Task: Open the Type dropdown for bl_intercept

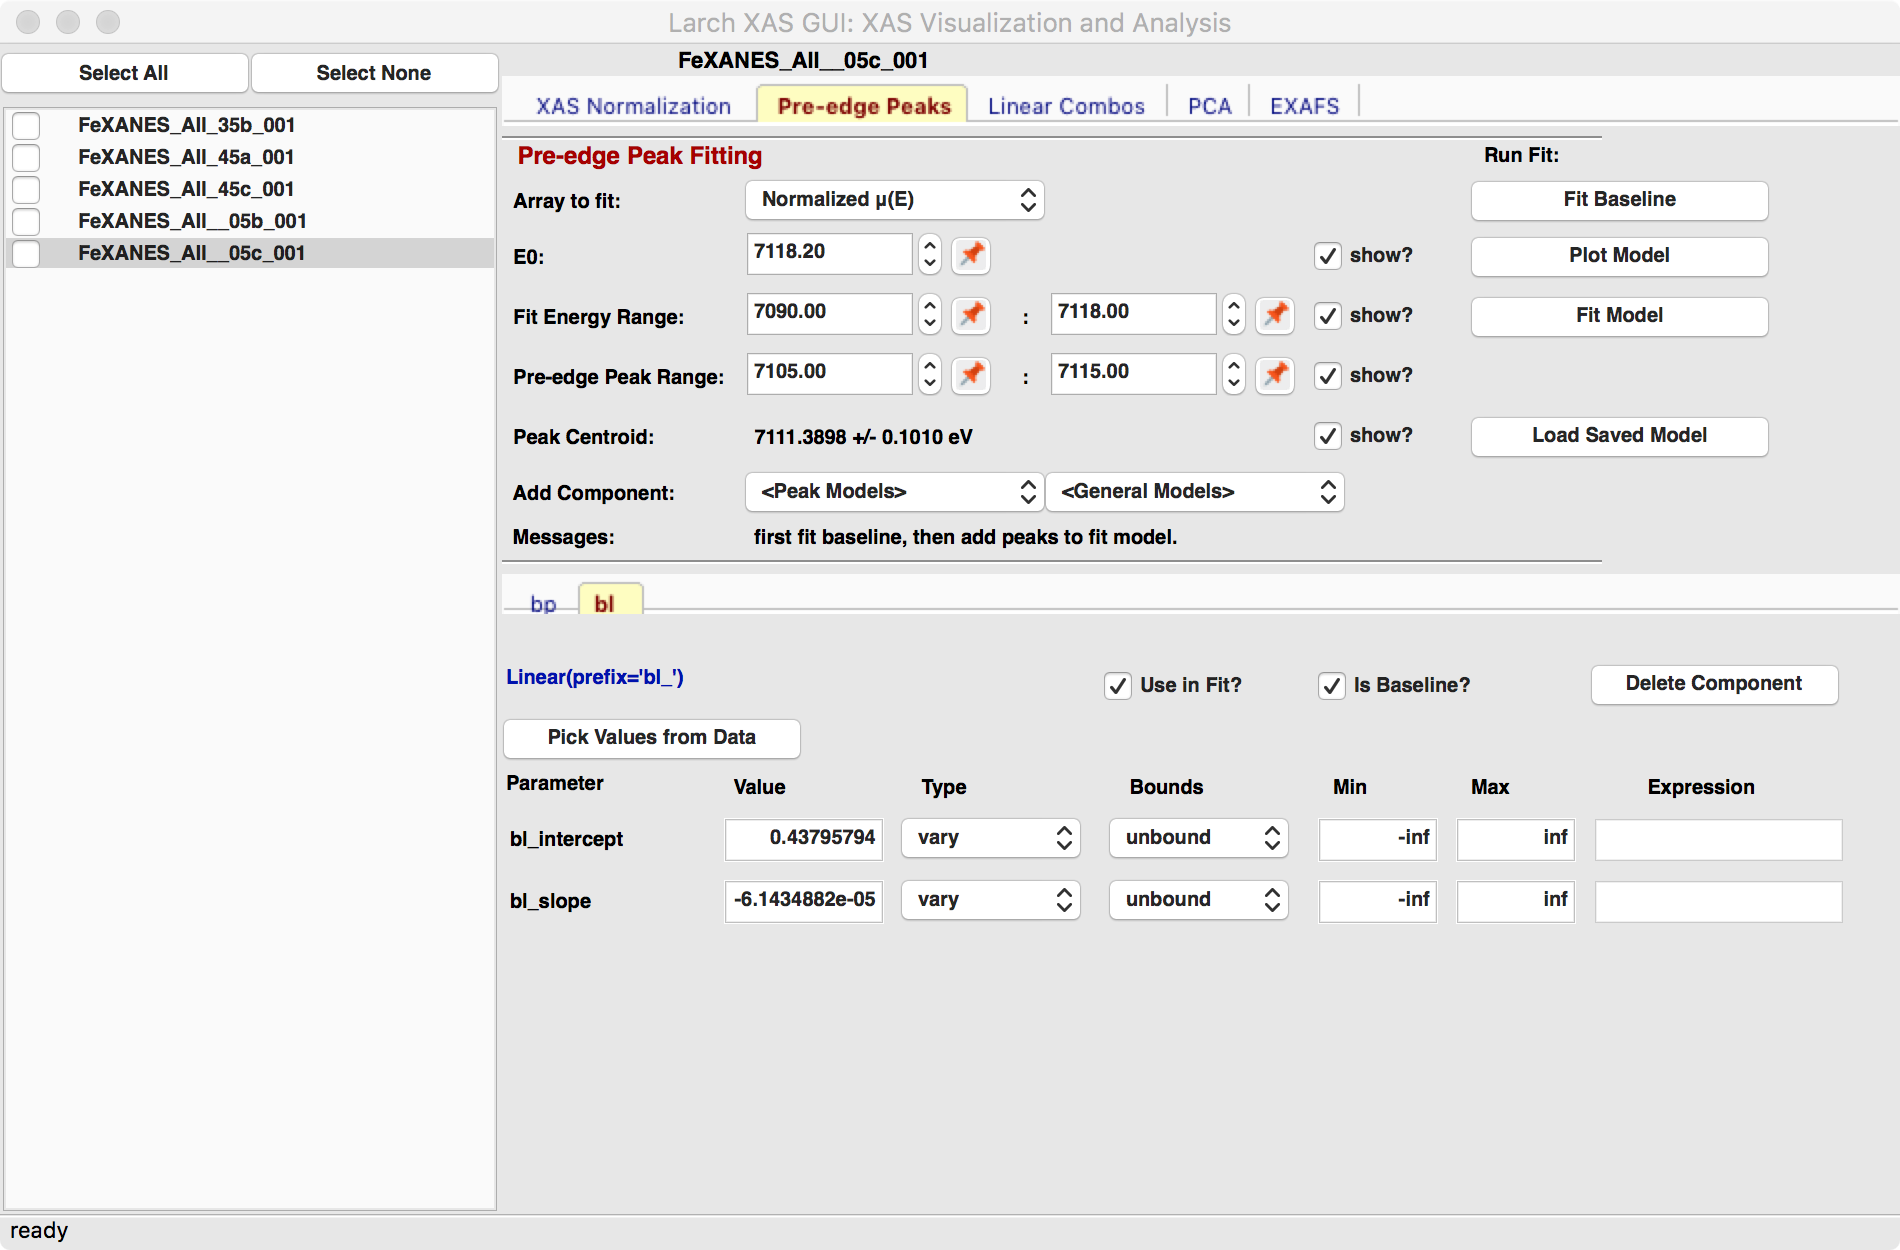Action: tap(989, 838)
